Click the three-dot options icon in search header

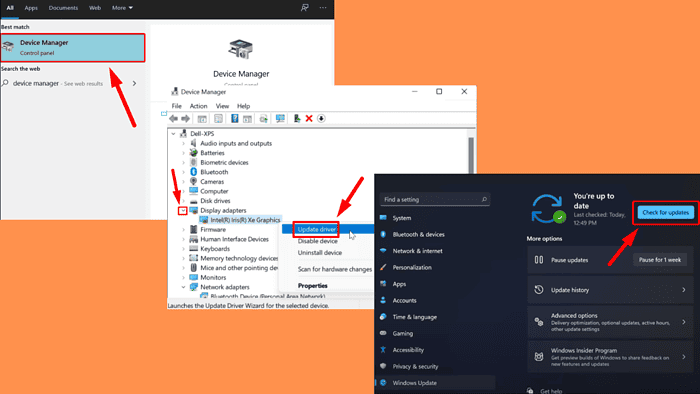(323, 8)
